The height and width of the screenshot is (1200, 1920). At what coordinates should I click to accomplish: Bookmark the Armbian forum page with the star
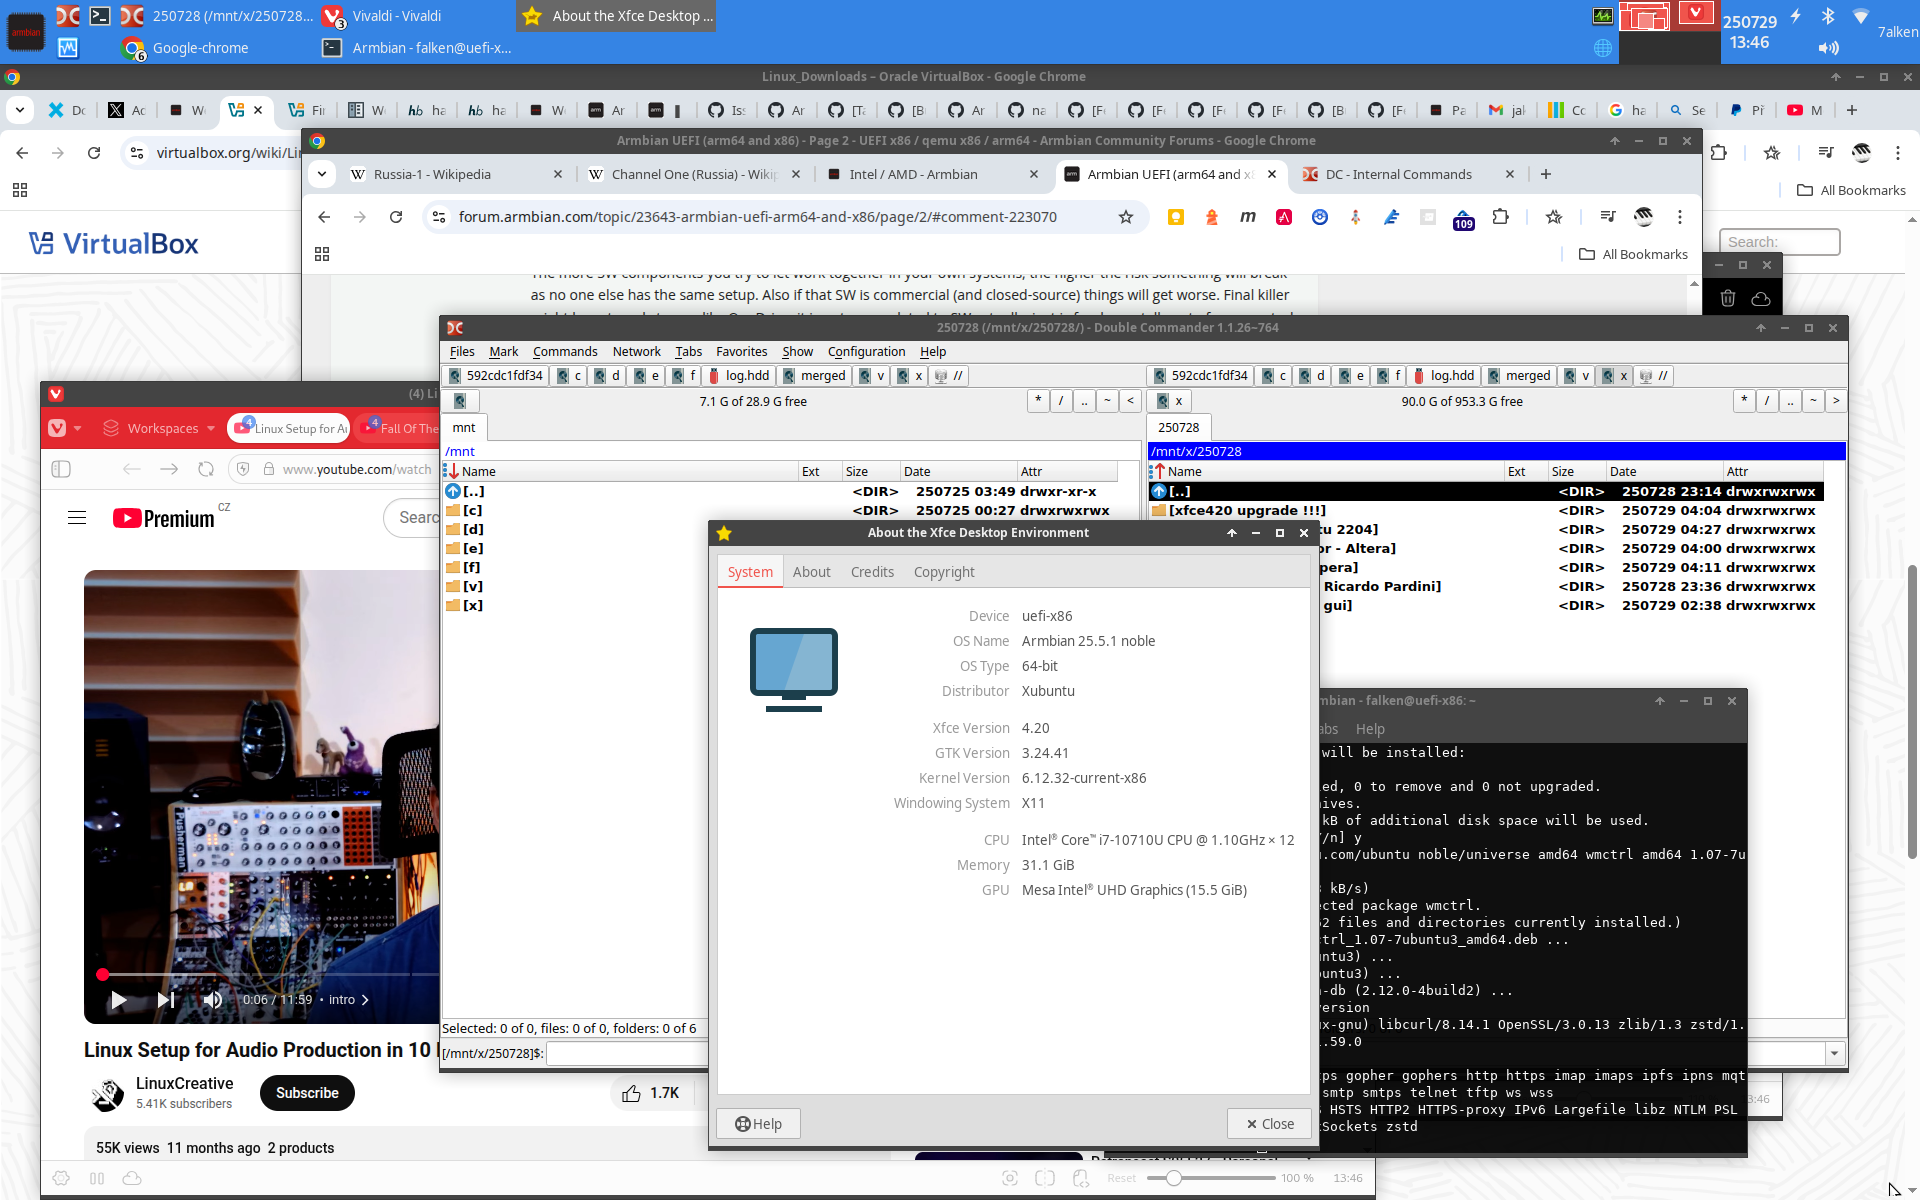pos(1126,217)
